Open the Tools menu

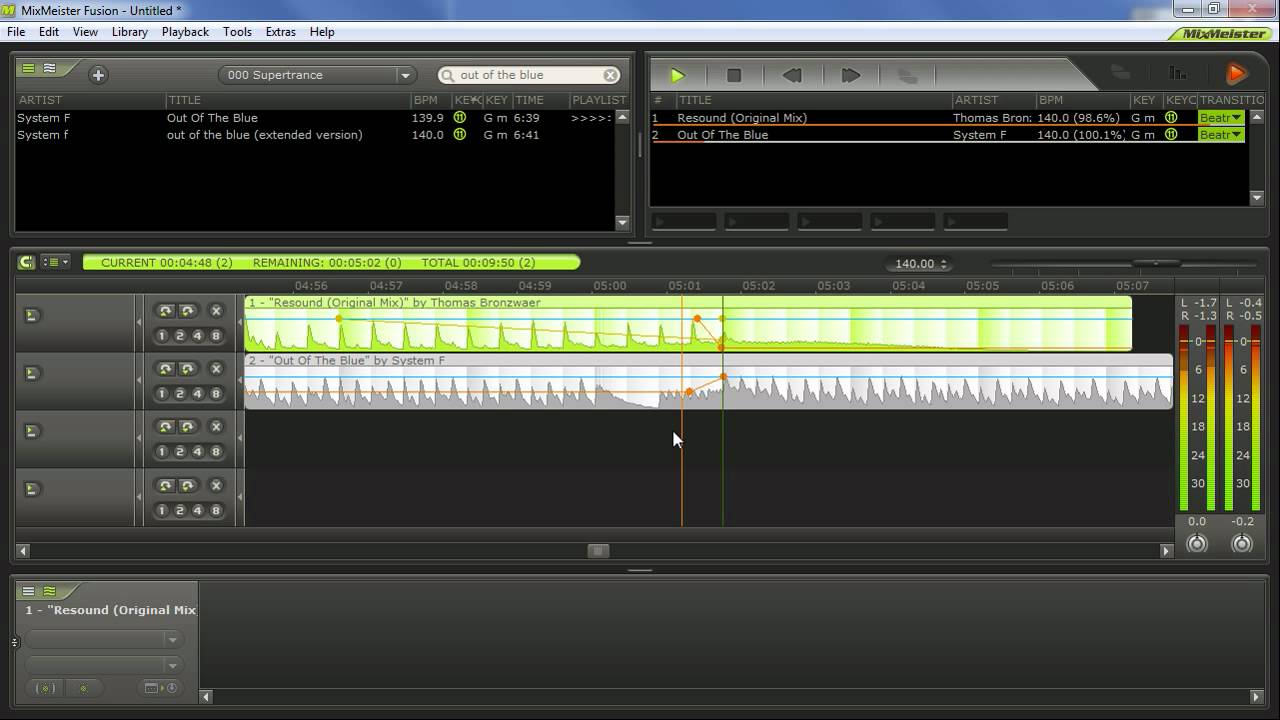pyautogui.click(x=237, y=32)
